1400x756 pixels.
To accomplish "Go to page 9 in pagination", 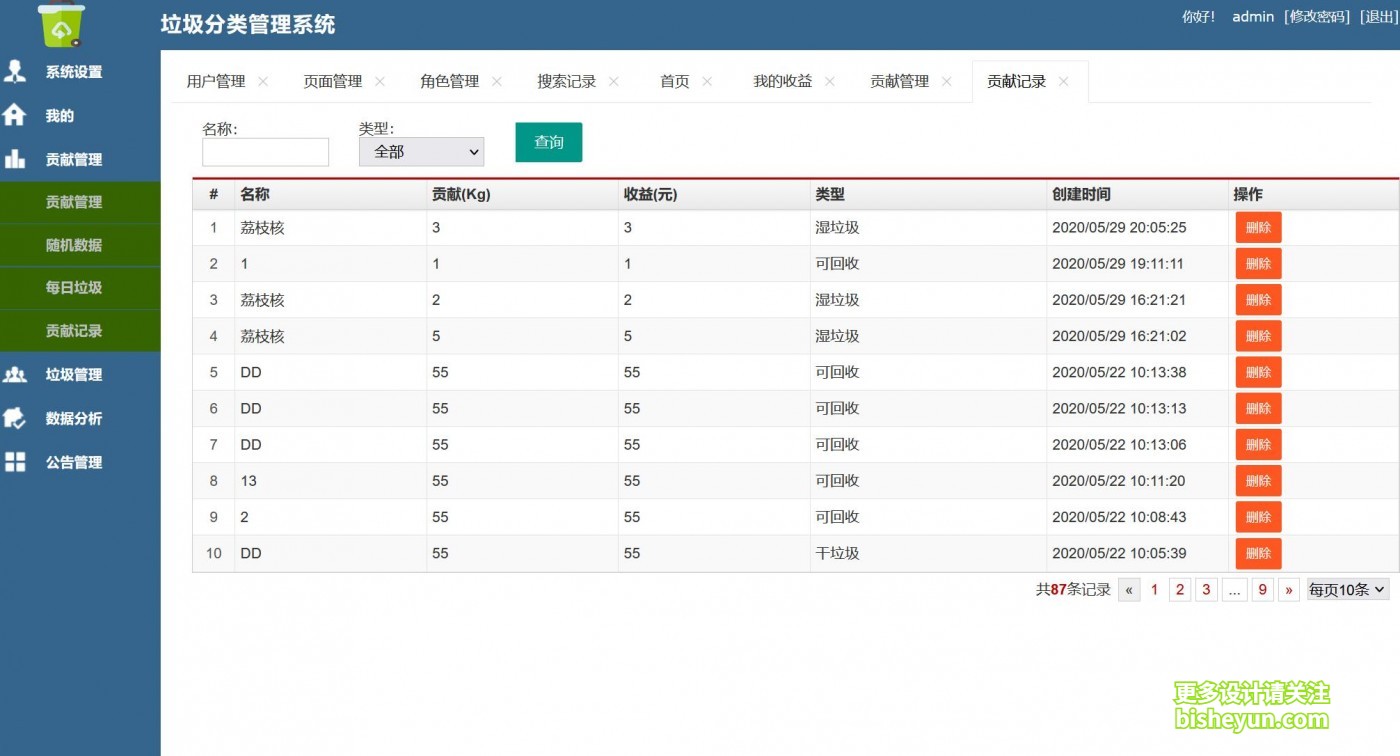I will coord(1262,590).
